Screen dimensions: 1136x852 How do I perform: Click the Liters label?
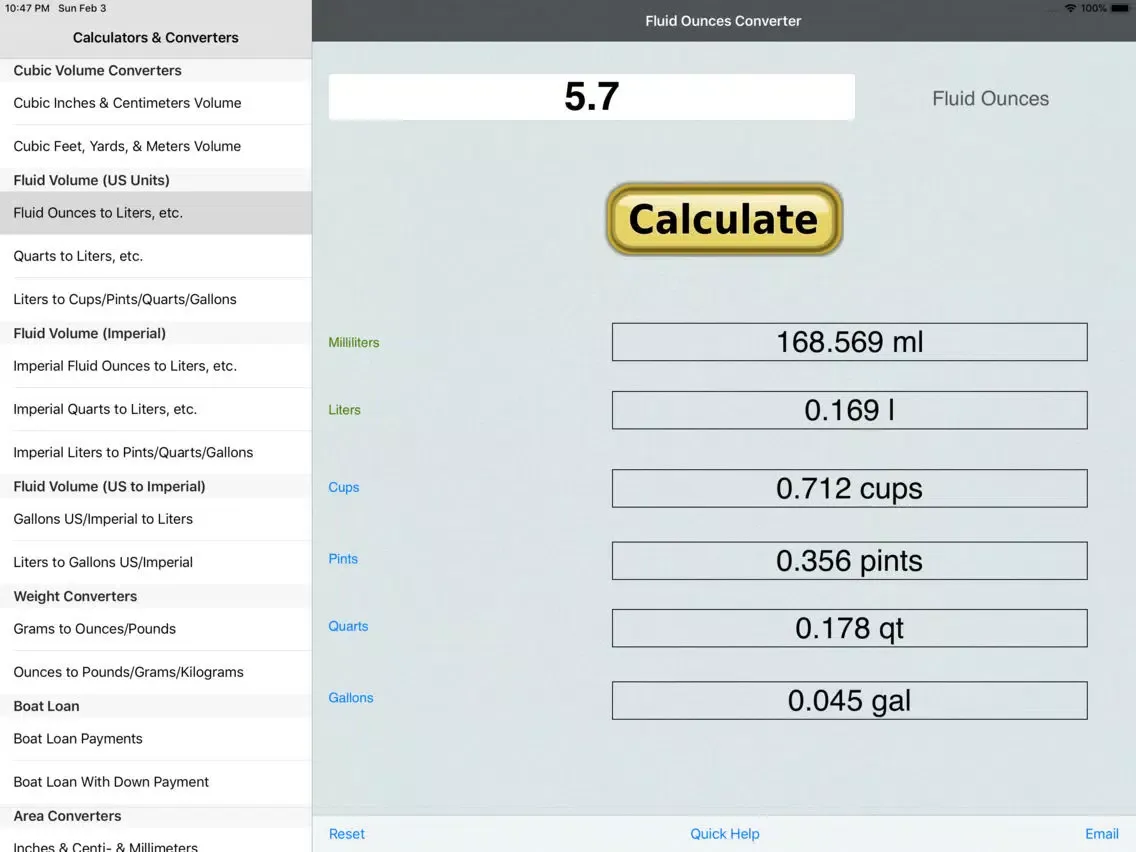click(344, 410)
